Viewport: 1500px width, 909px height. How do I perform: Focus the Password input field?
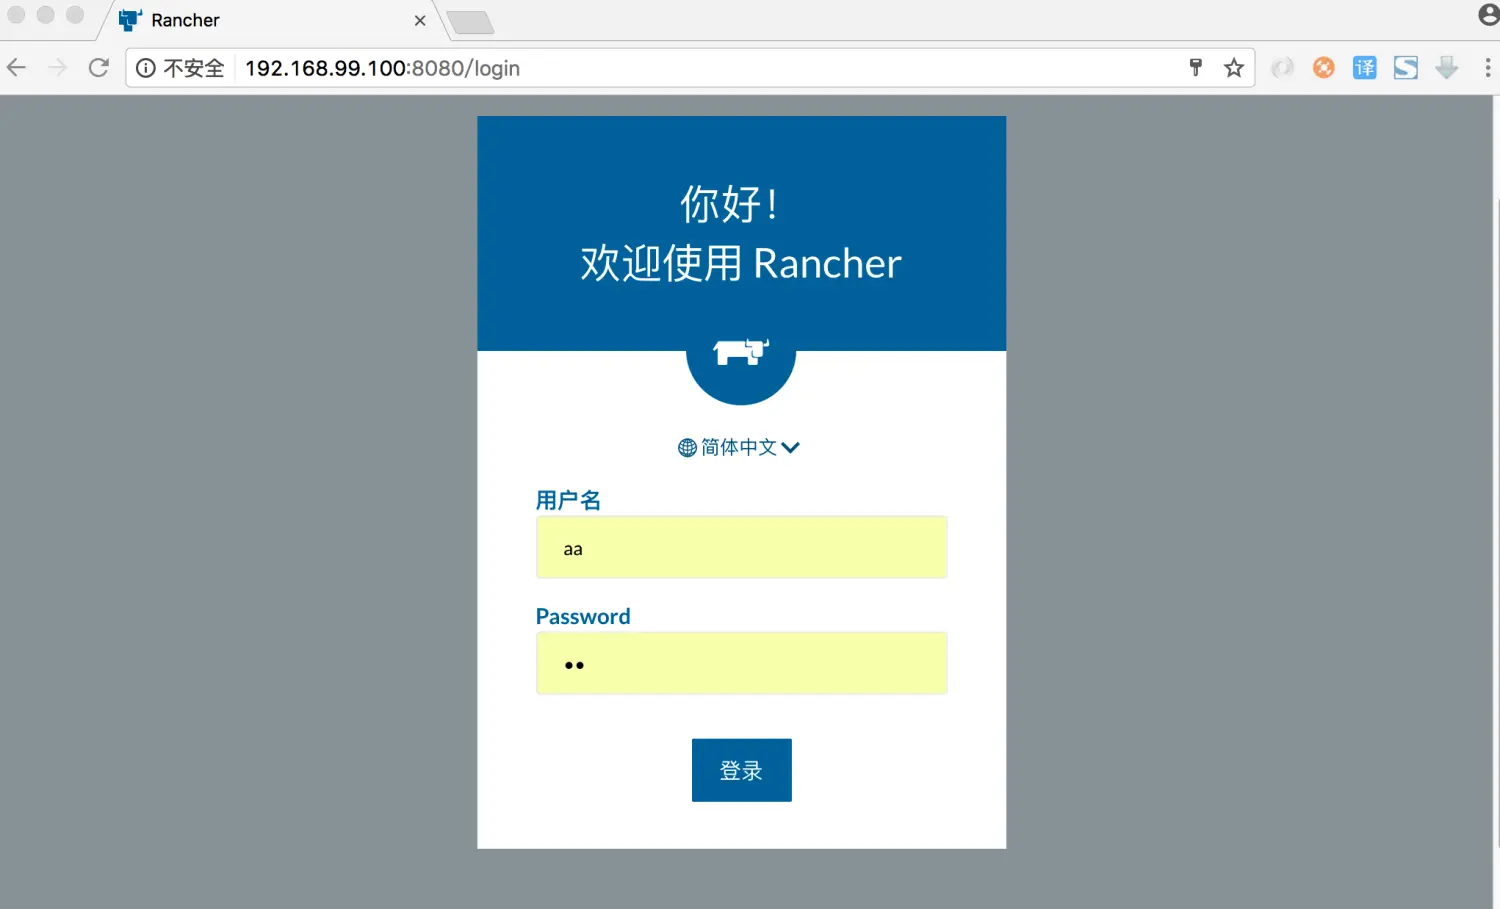741,663
